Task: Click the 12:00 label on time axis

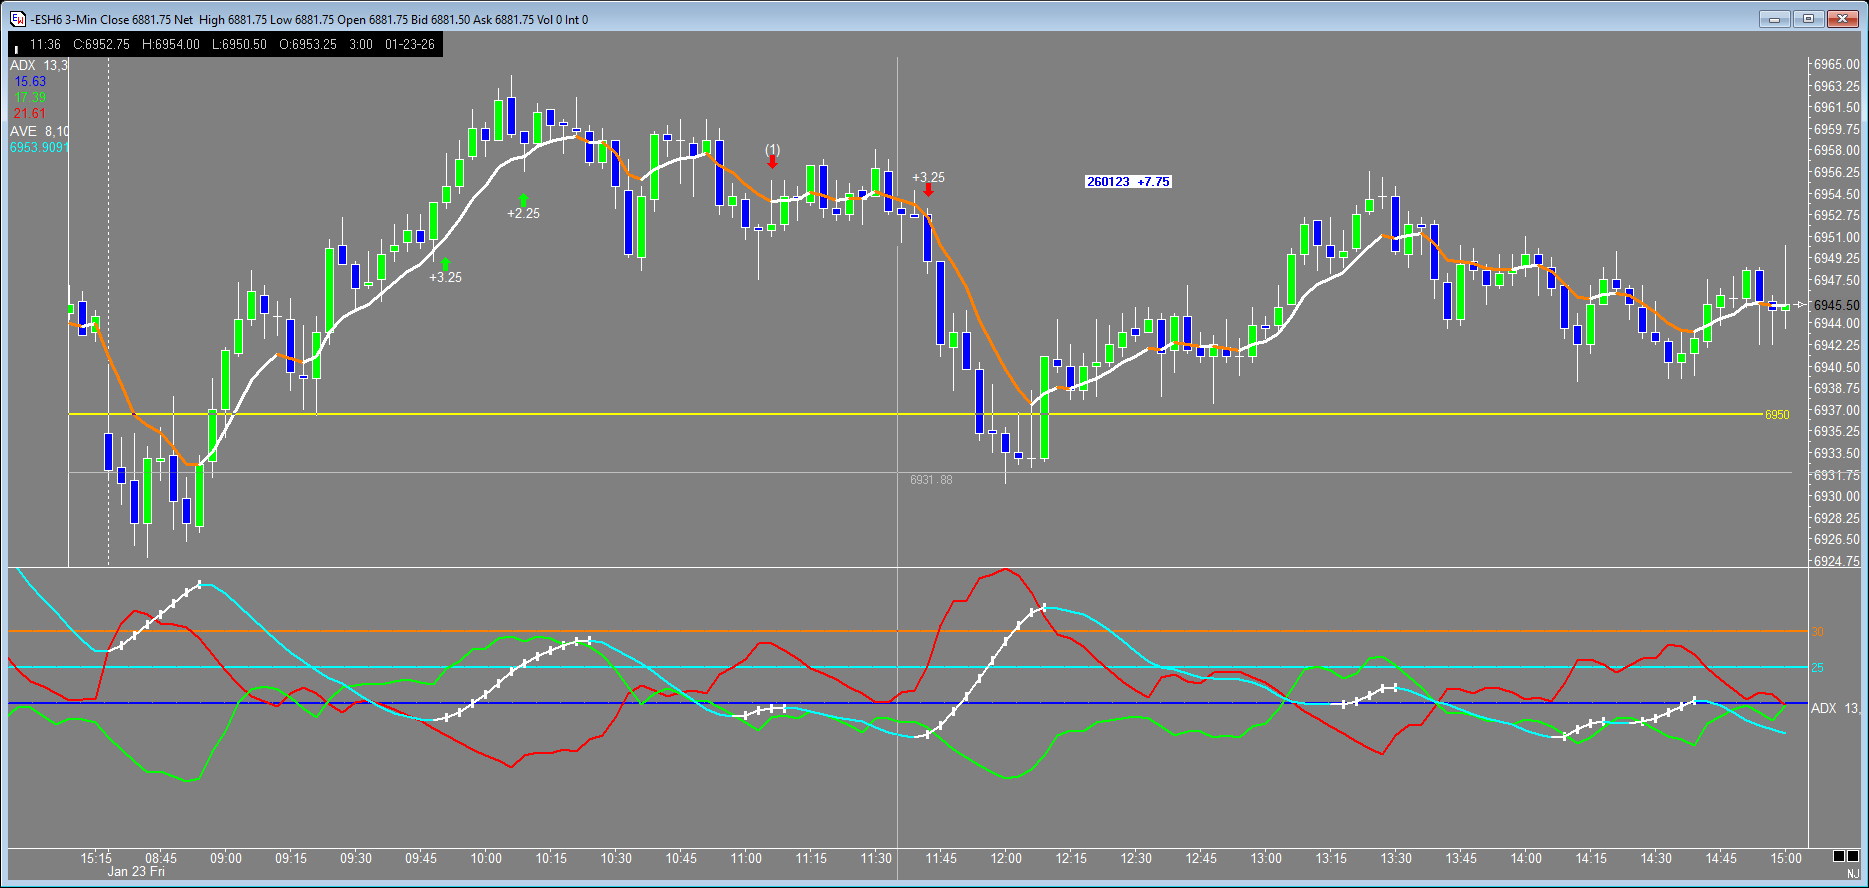Action: pos(1006,858)
